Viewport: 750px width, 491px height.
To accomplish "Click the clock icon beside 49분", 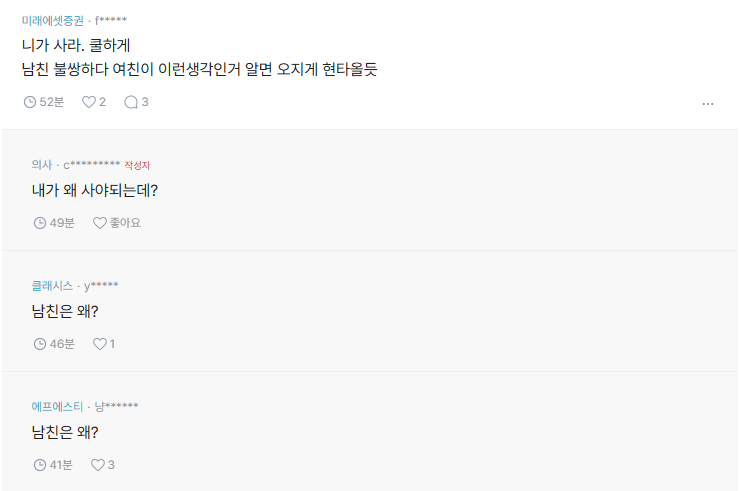I will (x=40, y=223).
